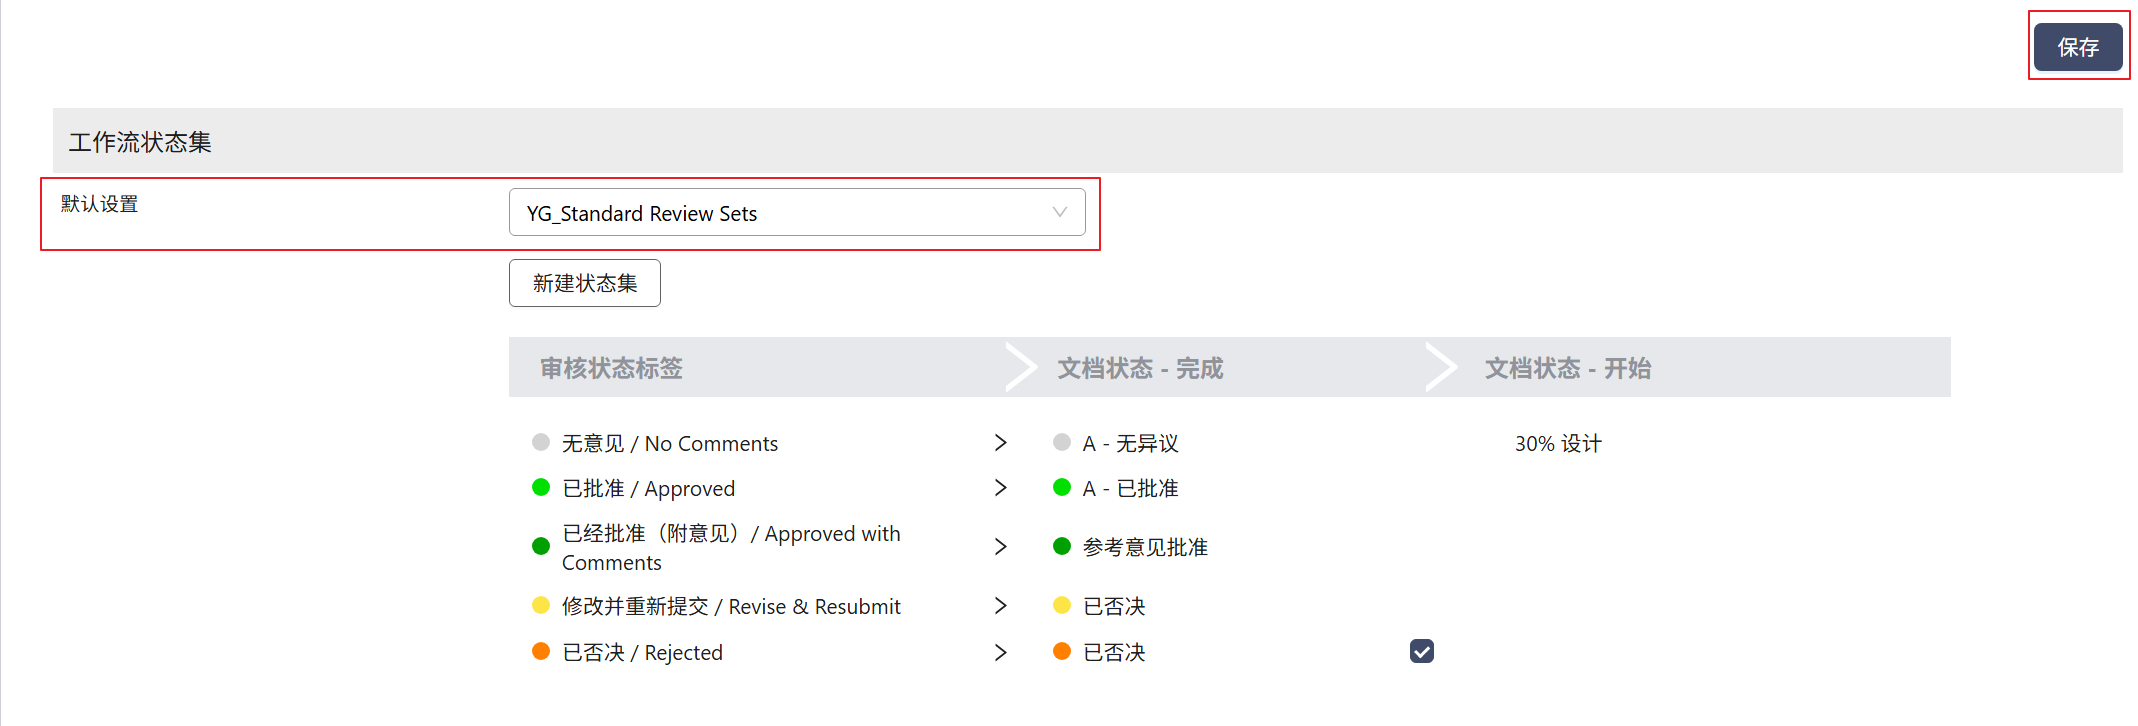The height and width of the screenshot is (726, 2138).
Task: Select the 文档状态 - 完成 column header
Action: pos(1140,368)
